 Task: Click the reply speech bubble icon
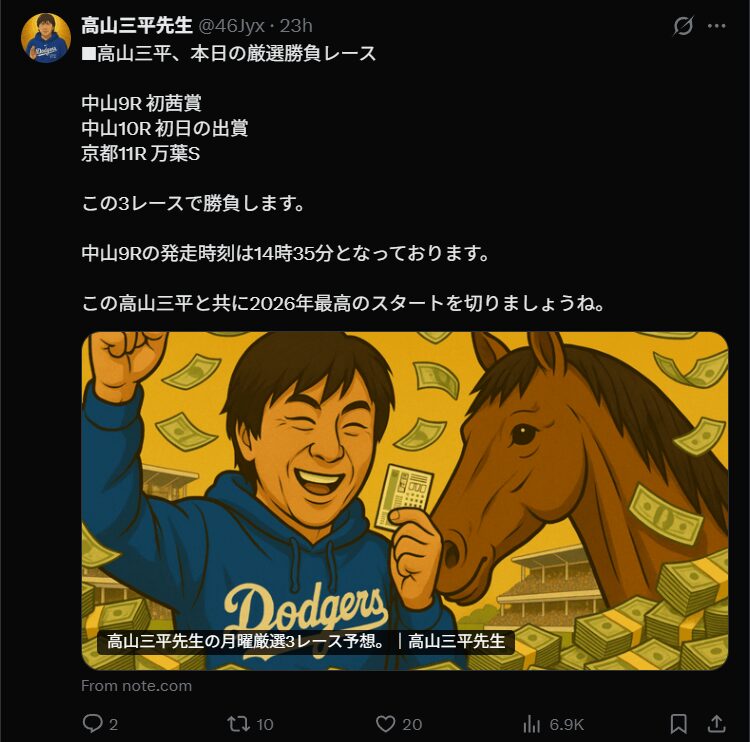coord(93,723)
